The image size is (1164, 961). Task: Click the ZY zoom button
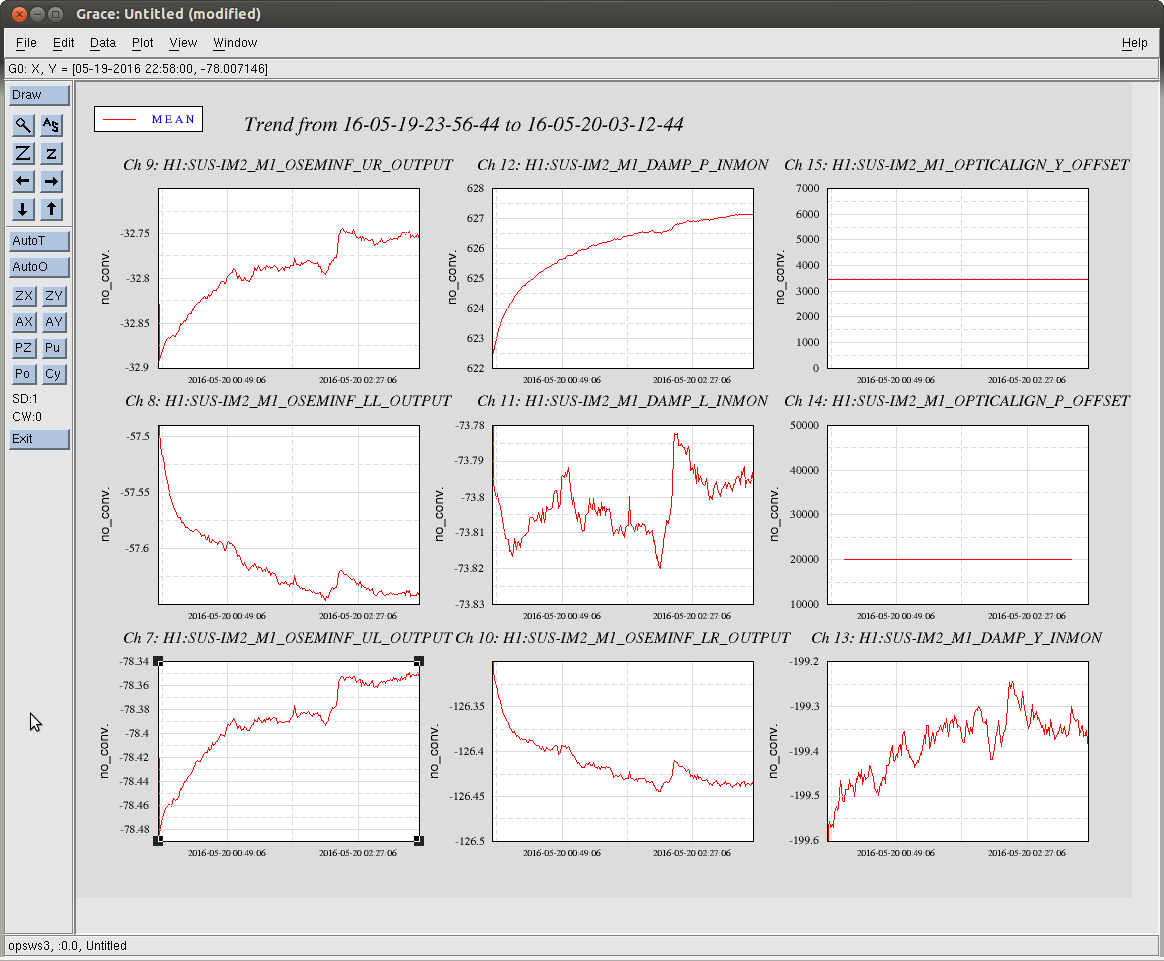[53, 295]
